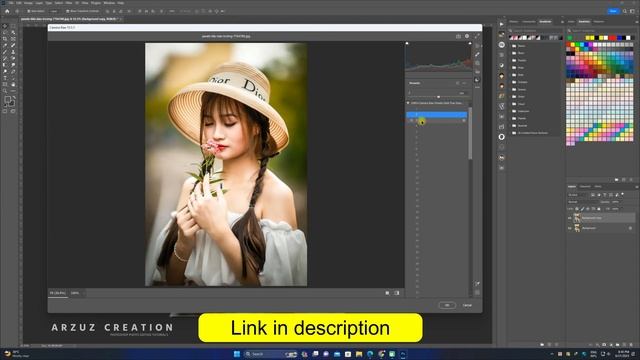The width and height of the screenshot is (640, 360).
Task: Open Camera Raw preferences gear icon
Action: [x=467, y=36]
